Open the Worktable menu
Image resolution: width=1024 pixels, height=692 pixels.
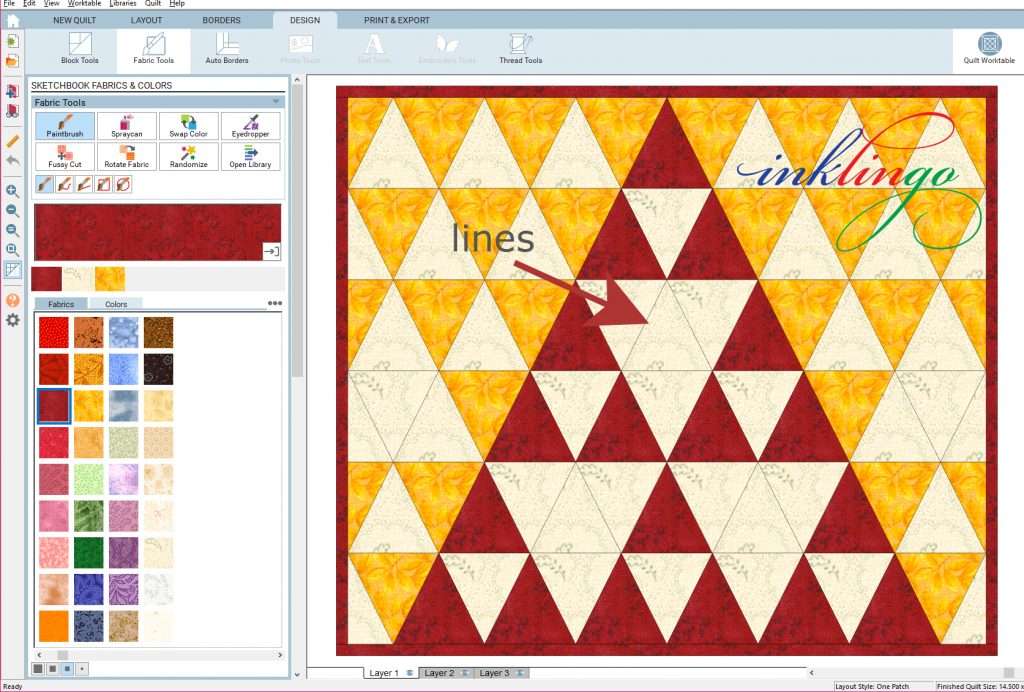point(84,4)
